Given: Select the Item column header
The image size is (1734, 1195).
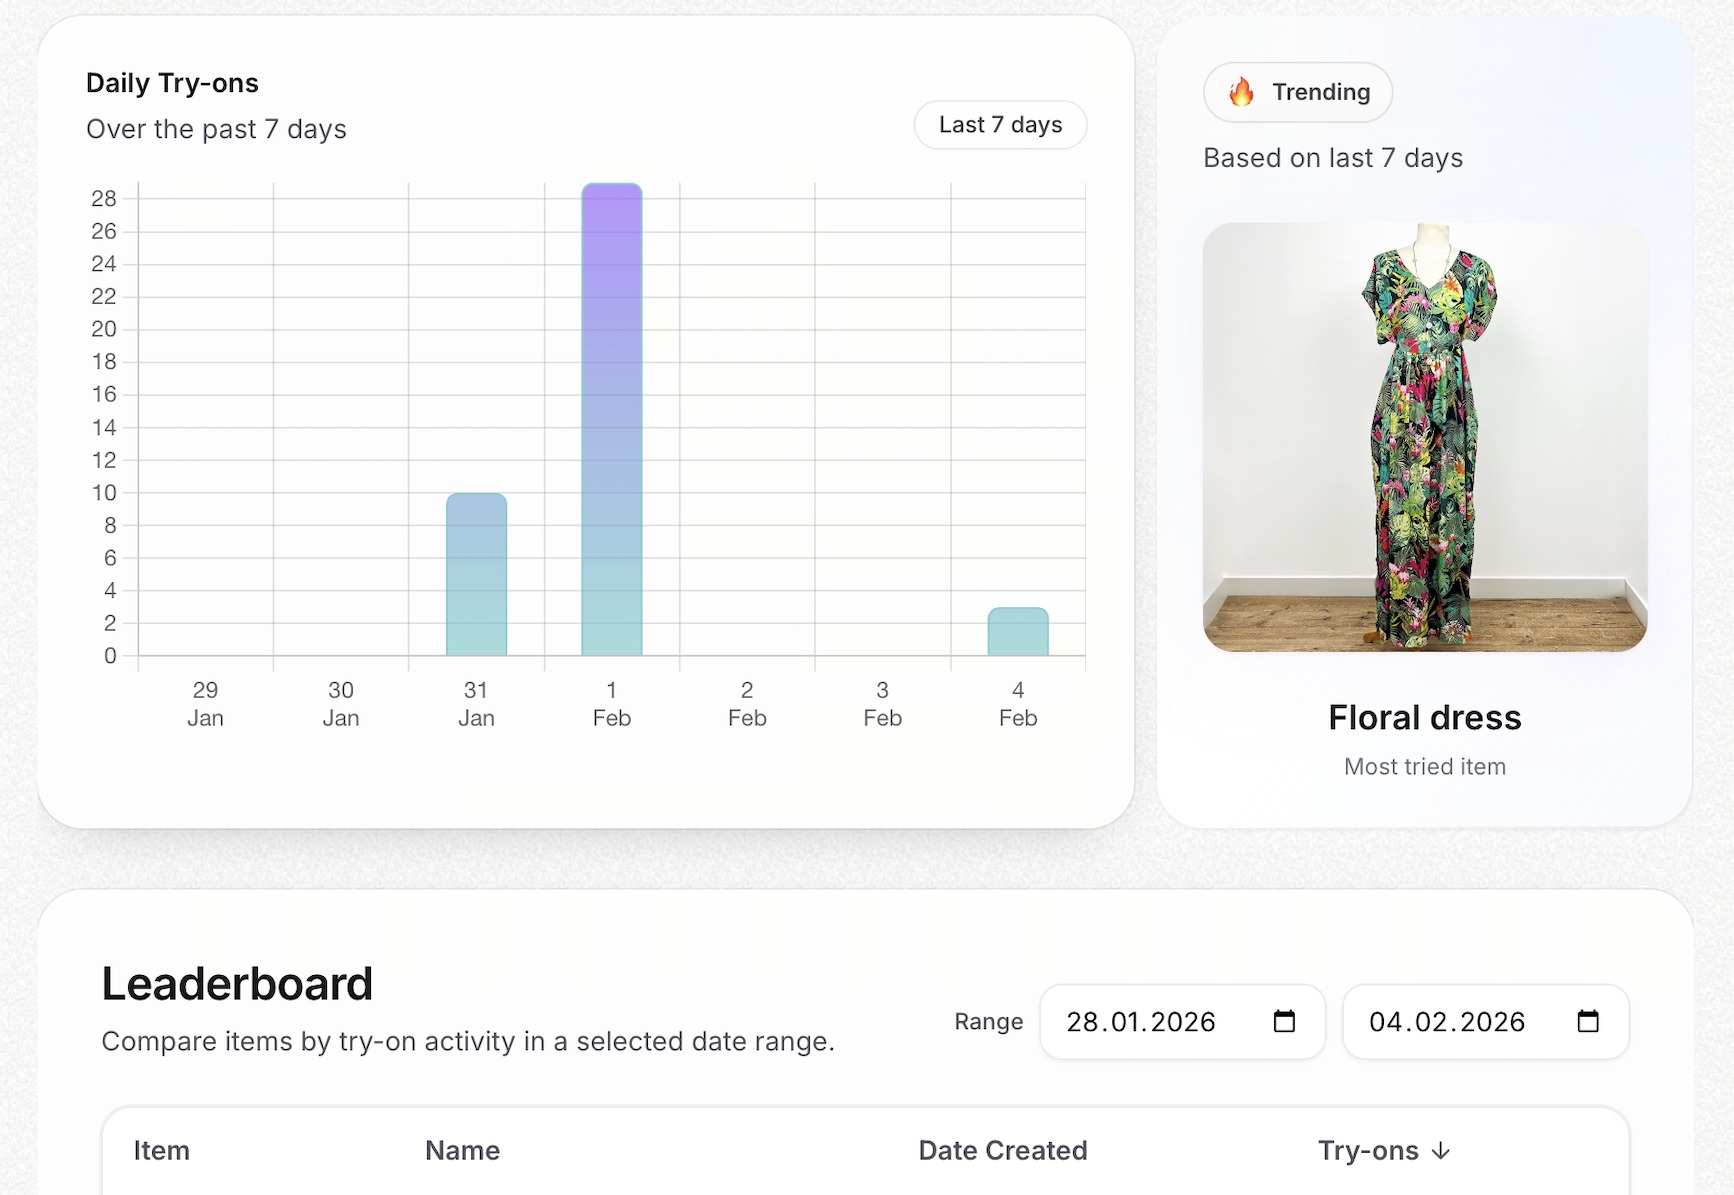Looking at the screenshot, I should click(161, 1151).
